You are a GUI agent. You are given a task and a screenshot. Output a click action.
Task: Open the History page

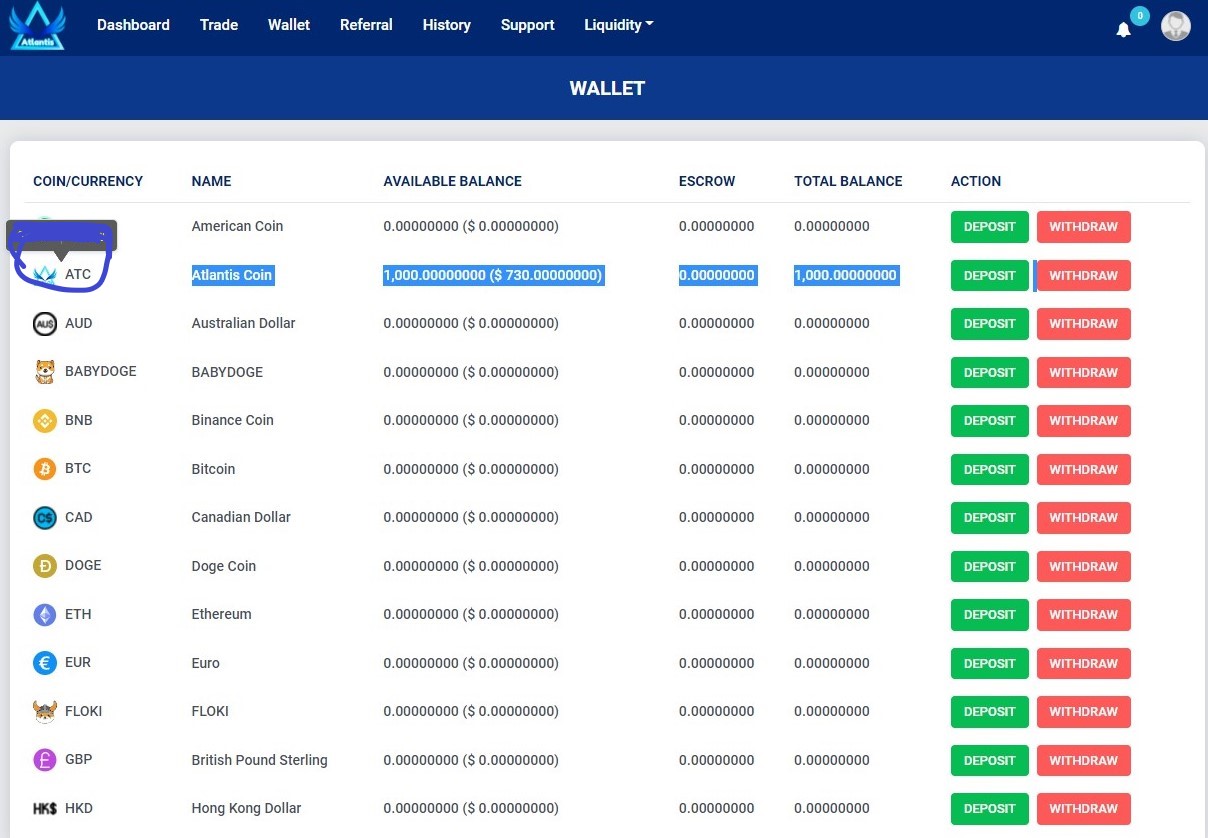446,25
